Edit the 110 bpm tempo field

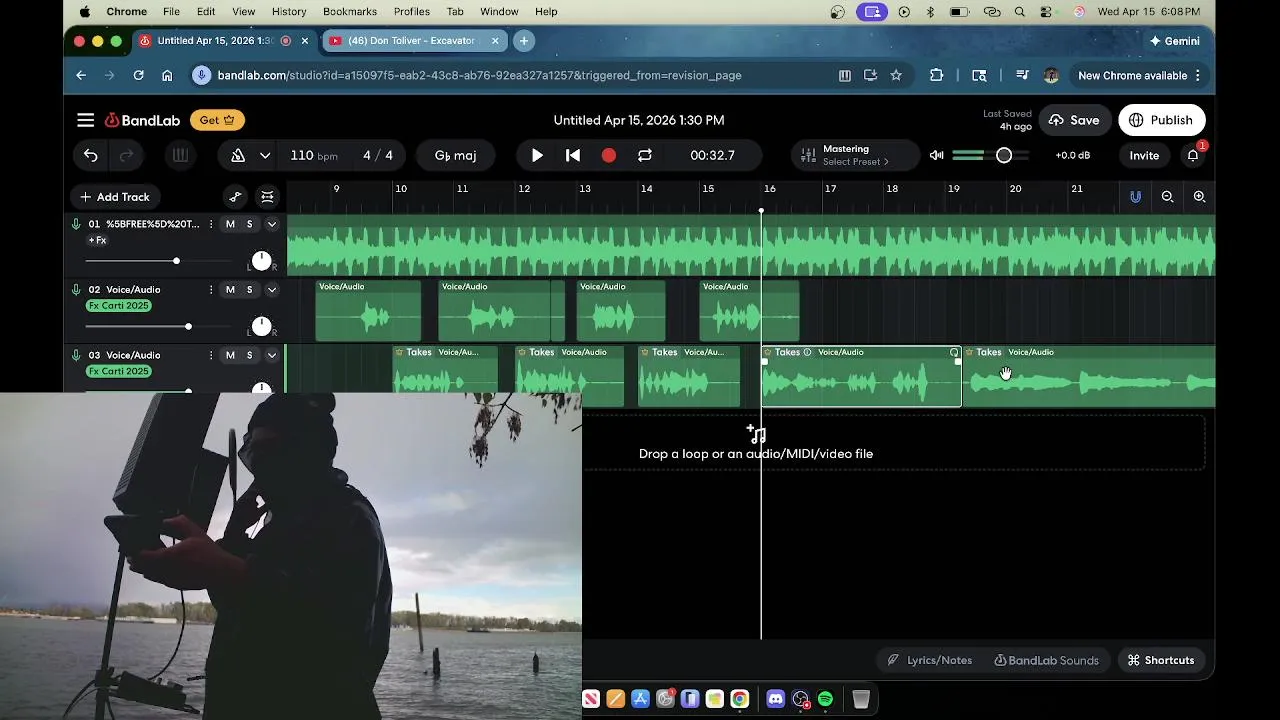click(314, 155)
